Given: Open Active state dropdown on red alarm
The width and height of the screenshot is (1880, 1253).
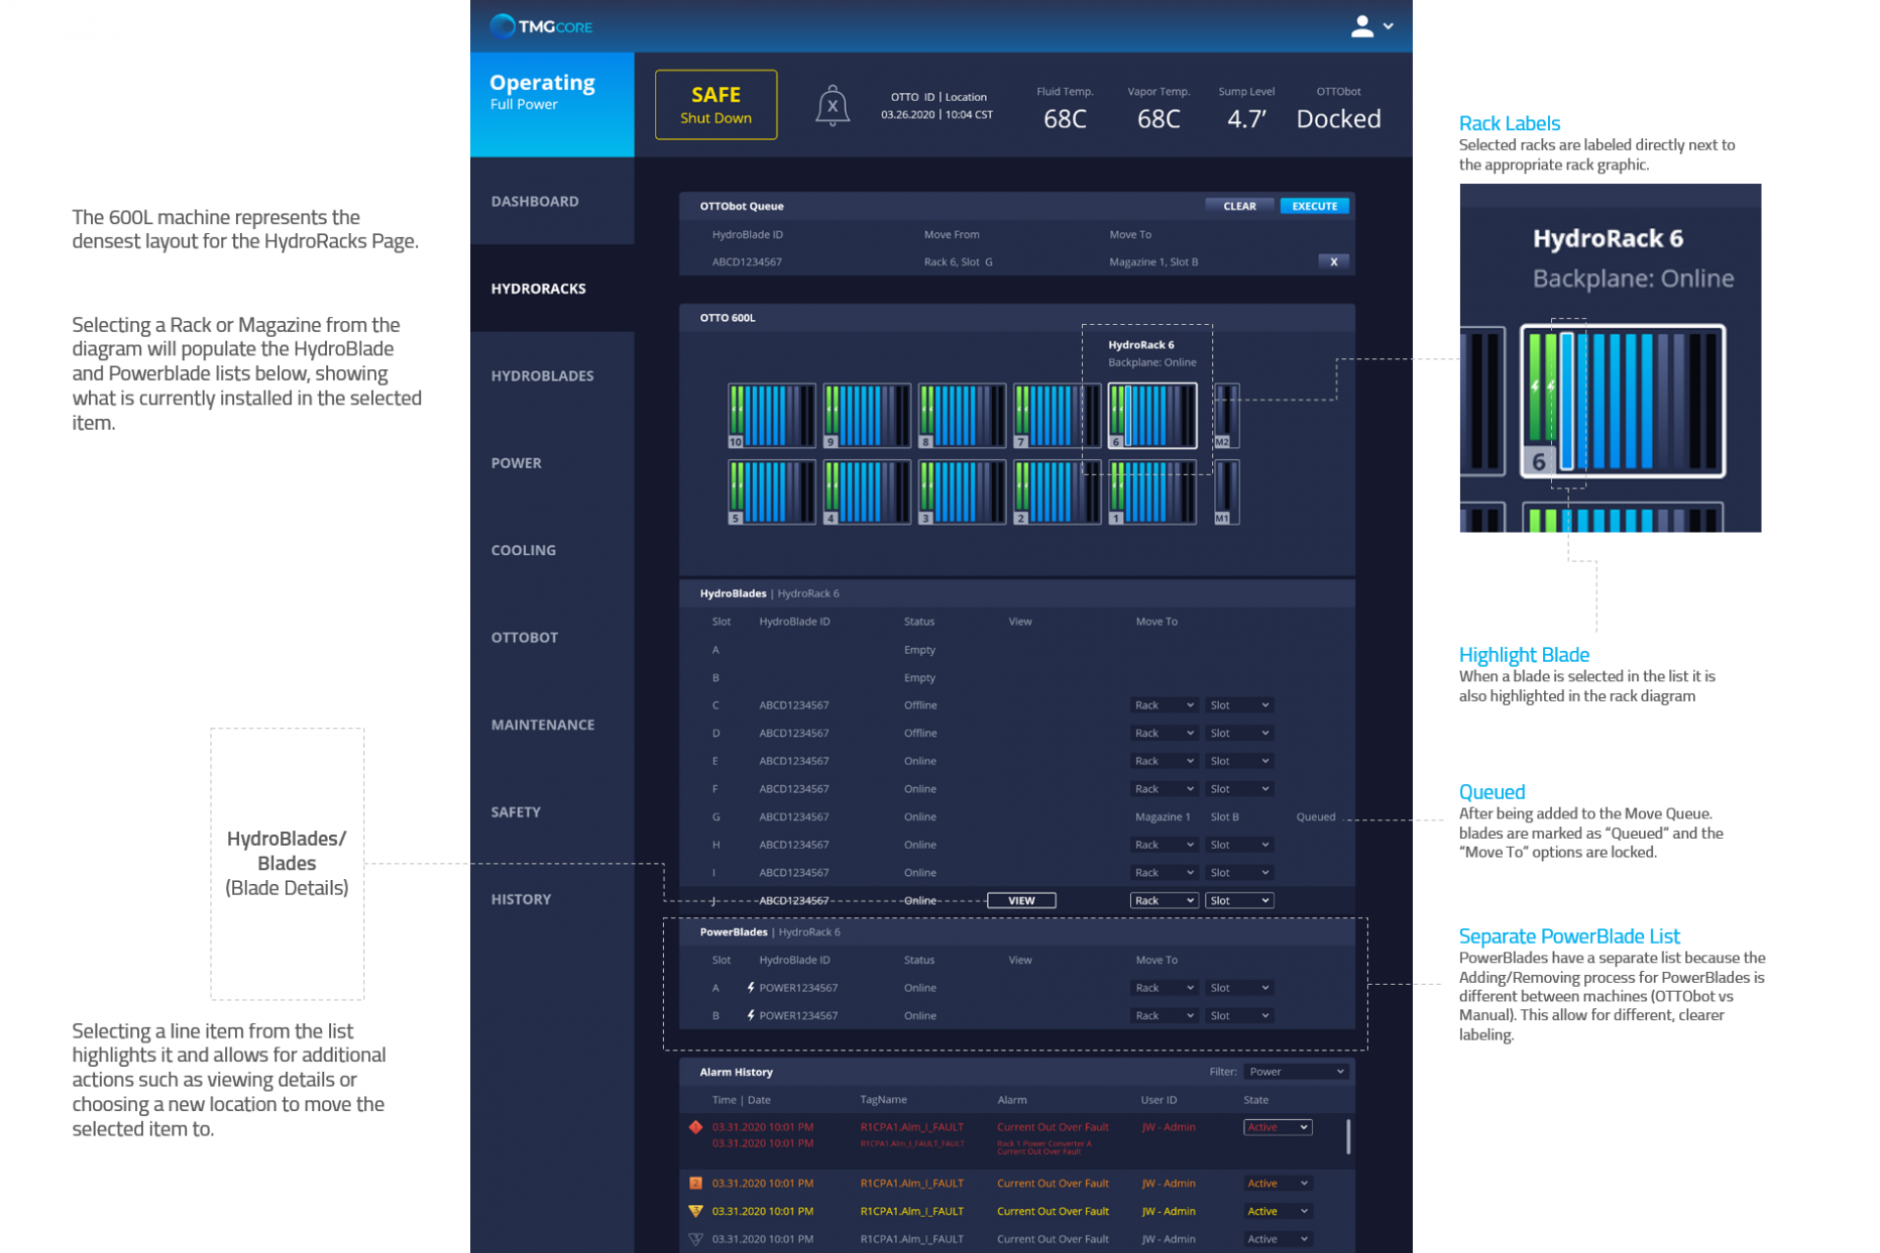Looking at the screenshot, I should click(1277, 1127).
